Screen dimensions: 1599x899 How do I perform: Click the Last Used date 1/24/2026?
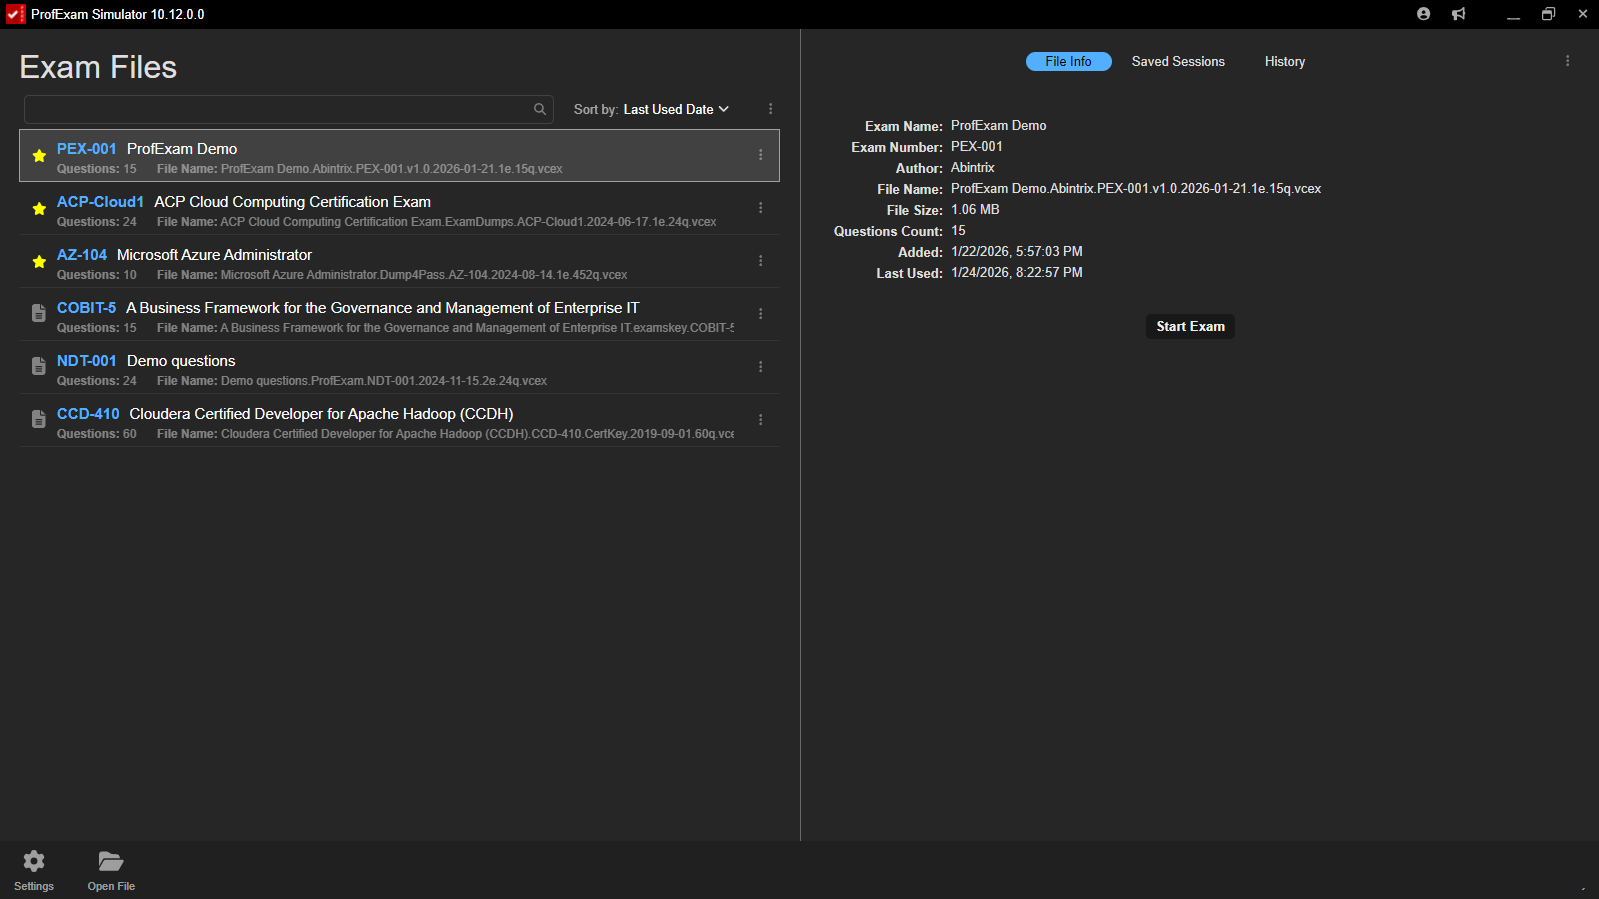pos(1017,273)
